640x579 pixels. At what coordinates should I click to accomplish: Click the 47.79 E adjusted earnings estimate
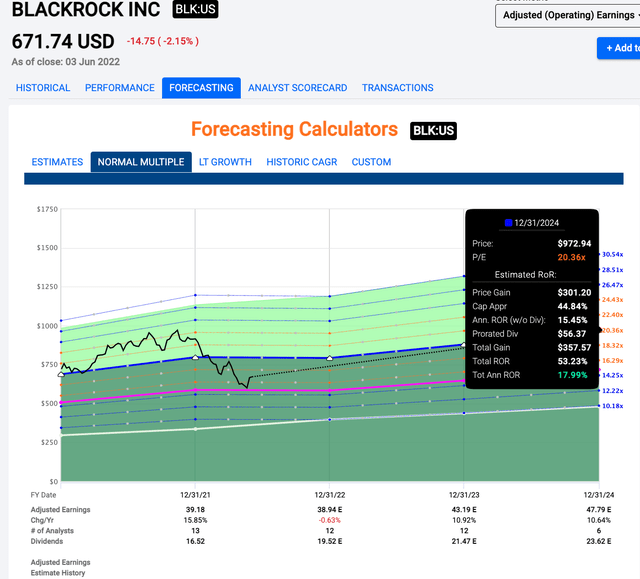click(599, 510)
